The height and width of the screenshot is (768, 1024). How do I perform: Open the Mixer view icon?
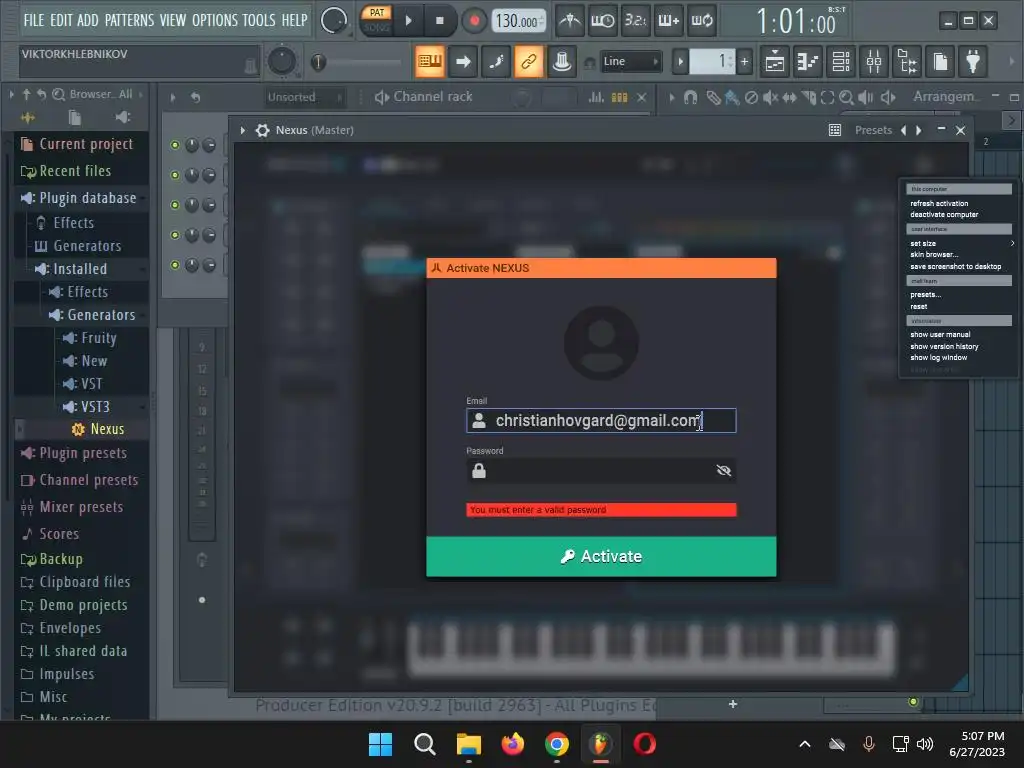tap(874, 62)
